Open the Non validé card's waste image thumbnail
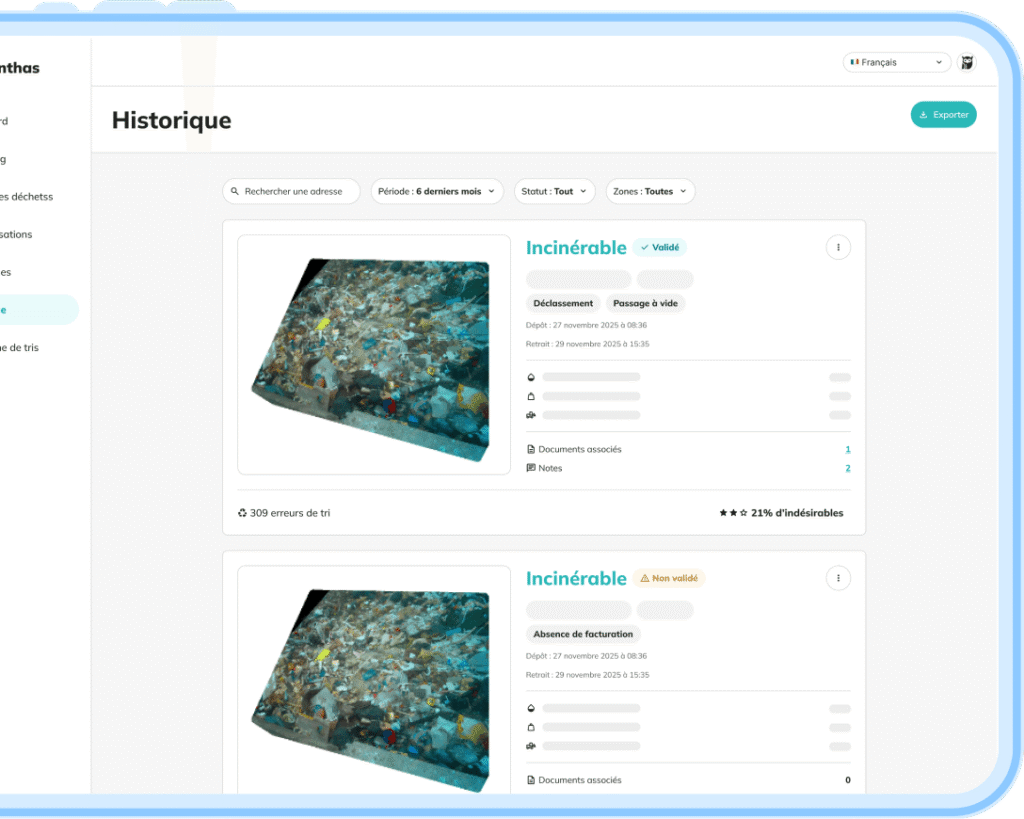This screenshot has width=1024, height=819. coord(374,682)
